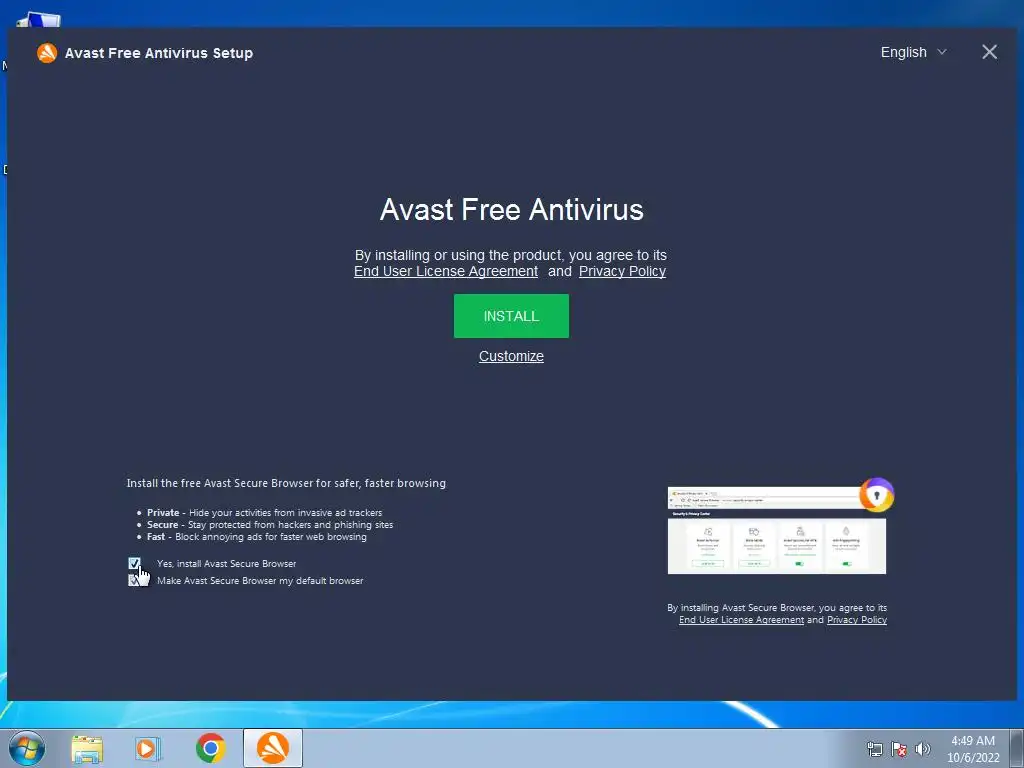Toggle Make Avast Secure Browser my default browser

click(x=134, y=581)
